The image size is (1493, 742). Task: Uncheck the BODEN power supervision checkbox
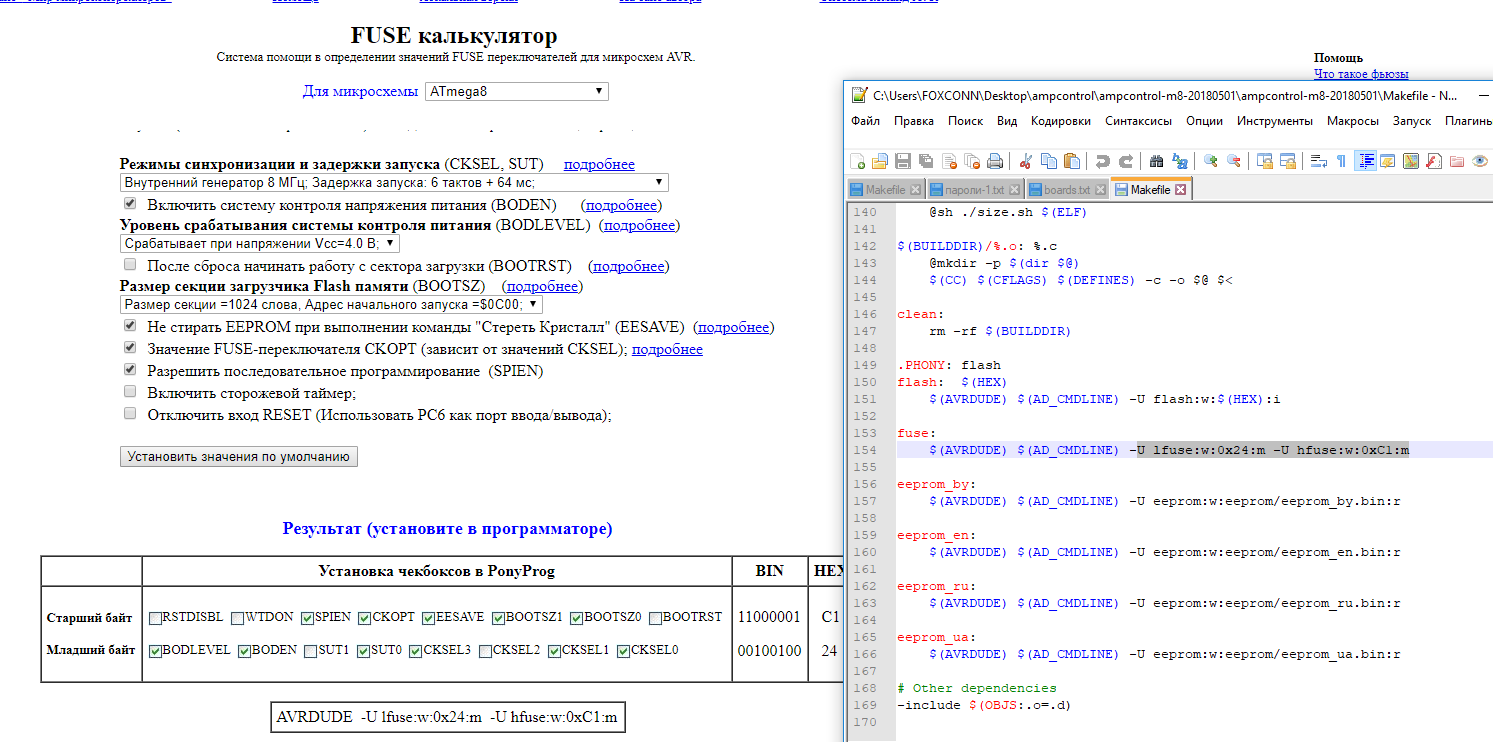coord(130,204)
